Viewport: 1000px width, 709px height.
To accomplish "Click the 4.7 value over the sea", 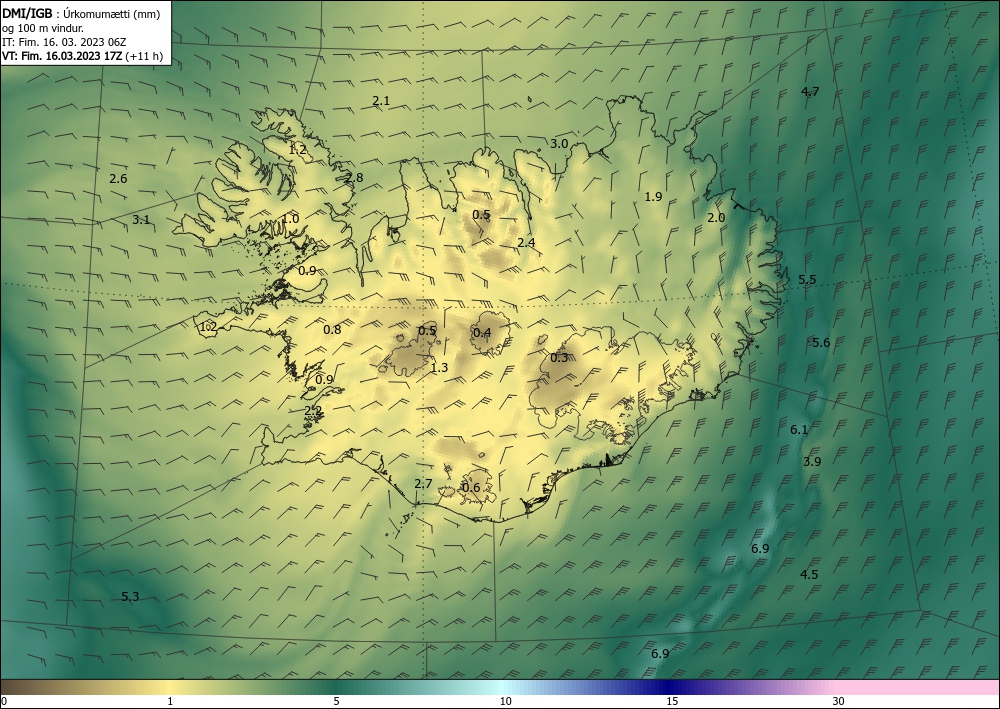I will (810, 91).
